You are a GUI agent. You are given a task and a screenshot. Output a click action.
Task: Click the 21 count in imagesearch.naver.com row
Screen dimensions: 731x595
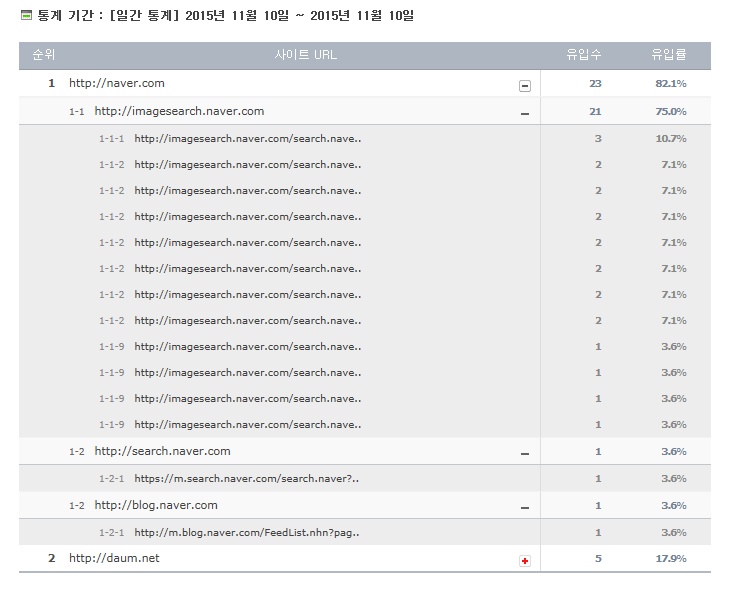coord(595,112)
